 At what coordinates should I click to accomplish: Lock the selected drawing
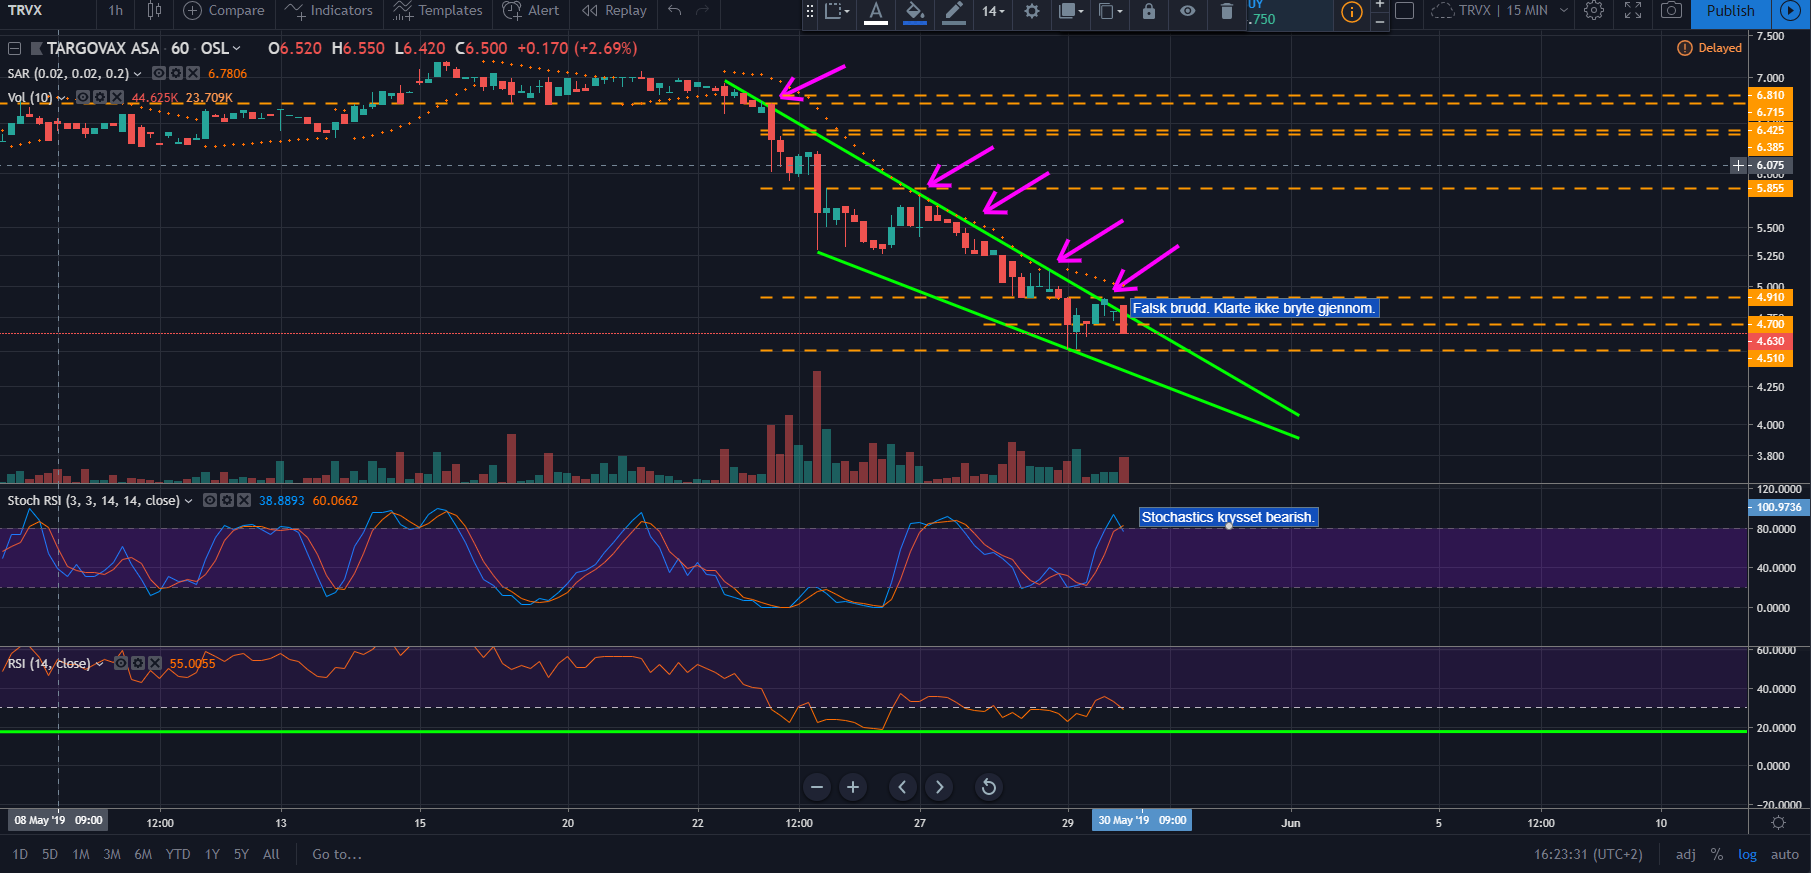pyautogui.click(x=1148, y=11)
